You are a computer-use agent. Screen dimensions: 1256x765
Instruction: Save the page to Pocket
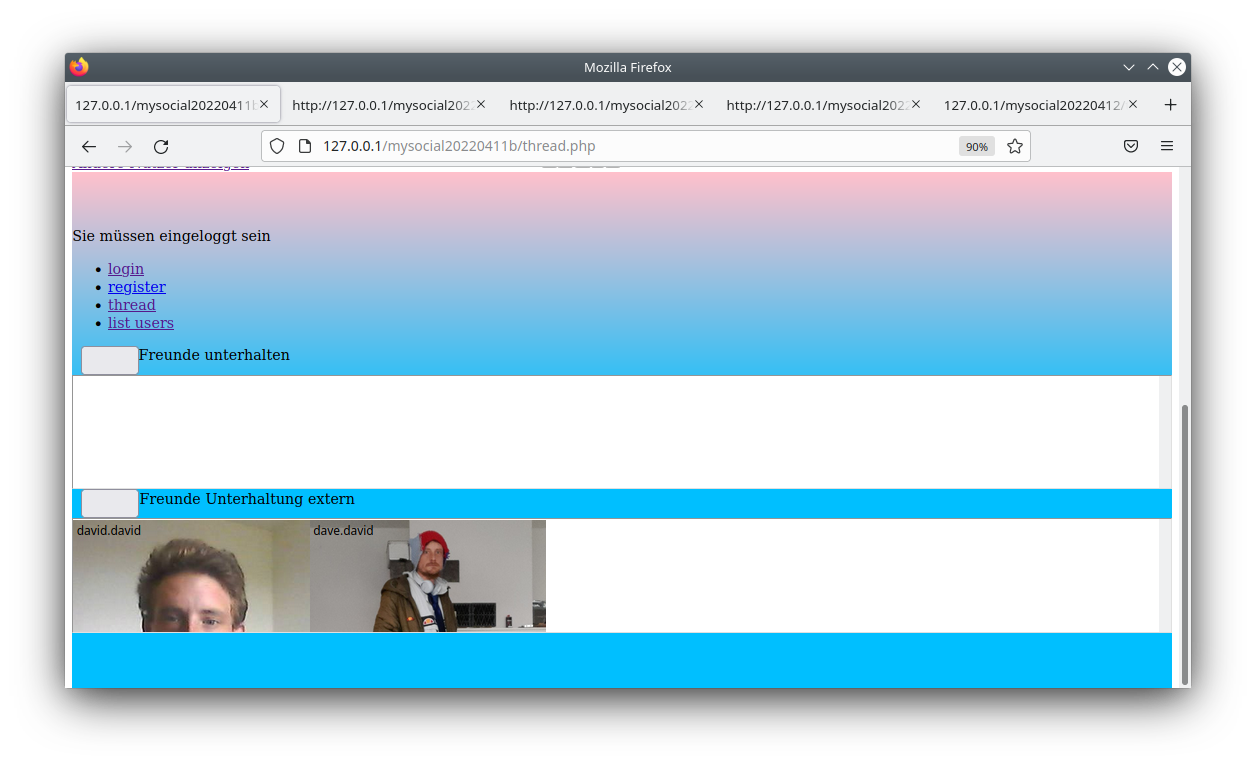pyautogui.click(x=1131, y=146)
